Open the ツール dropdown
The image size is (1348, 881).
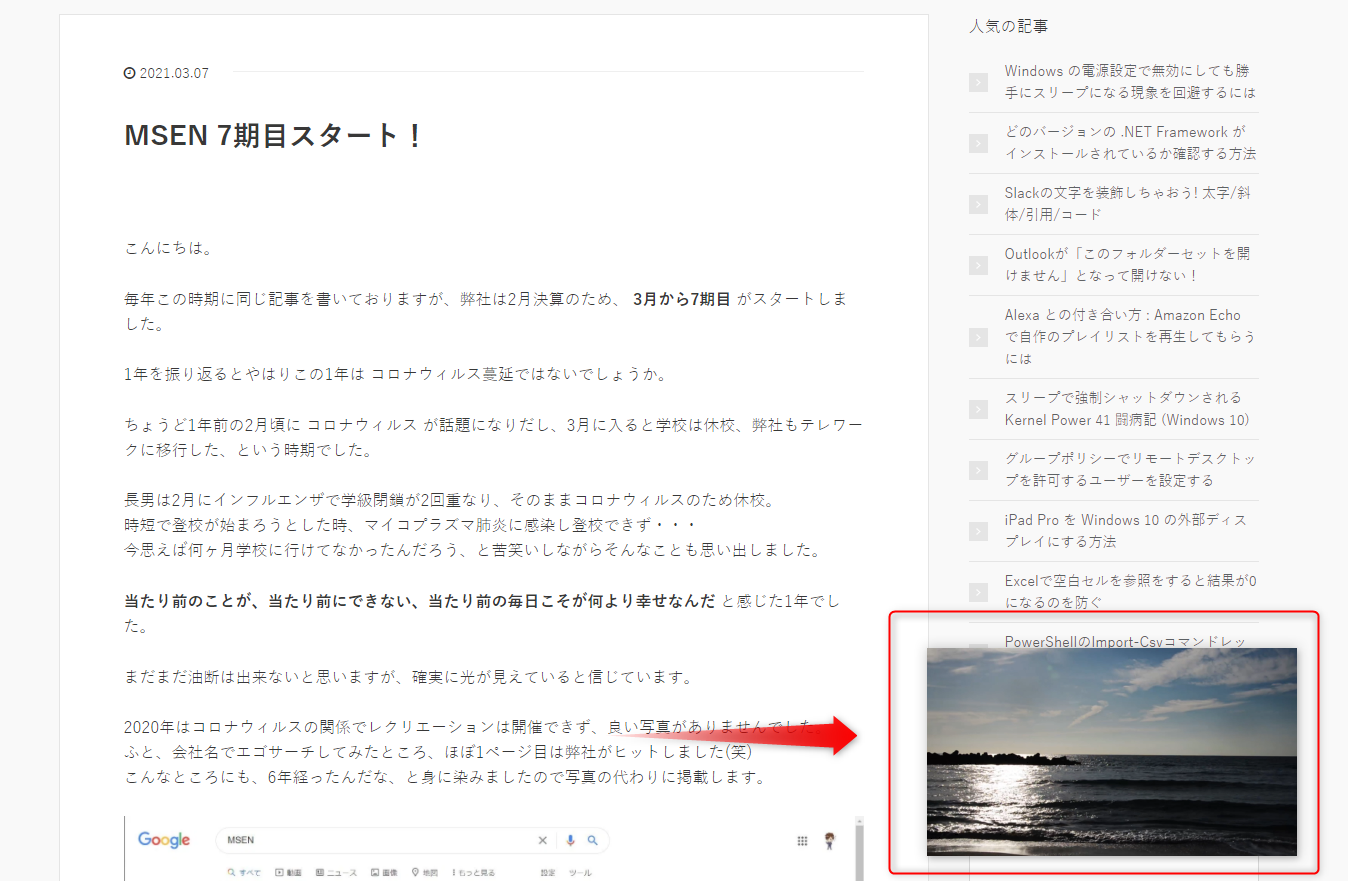point(582,871)
